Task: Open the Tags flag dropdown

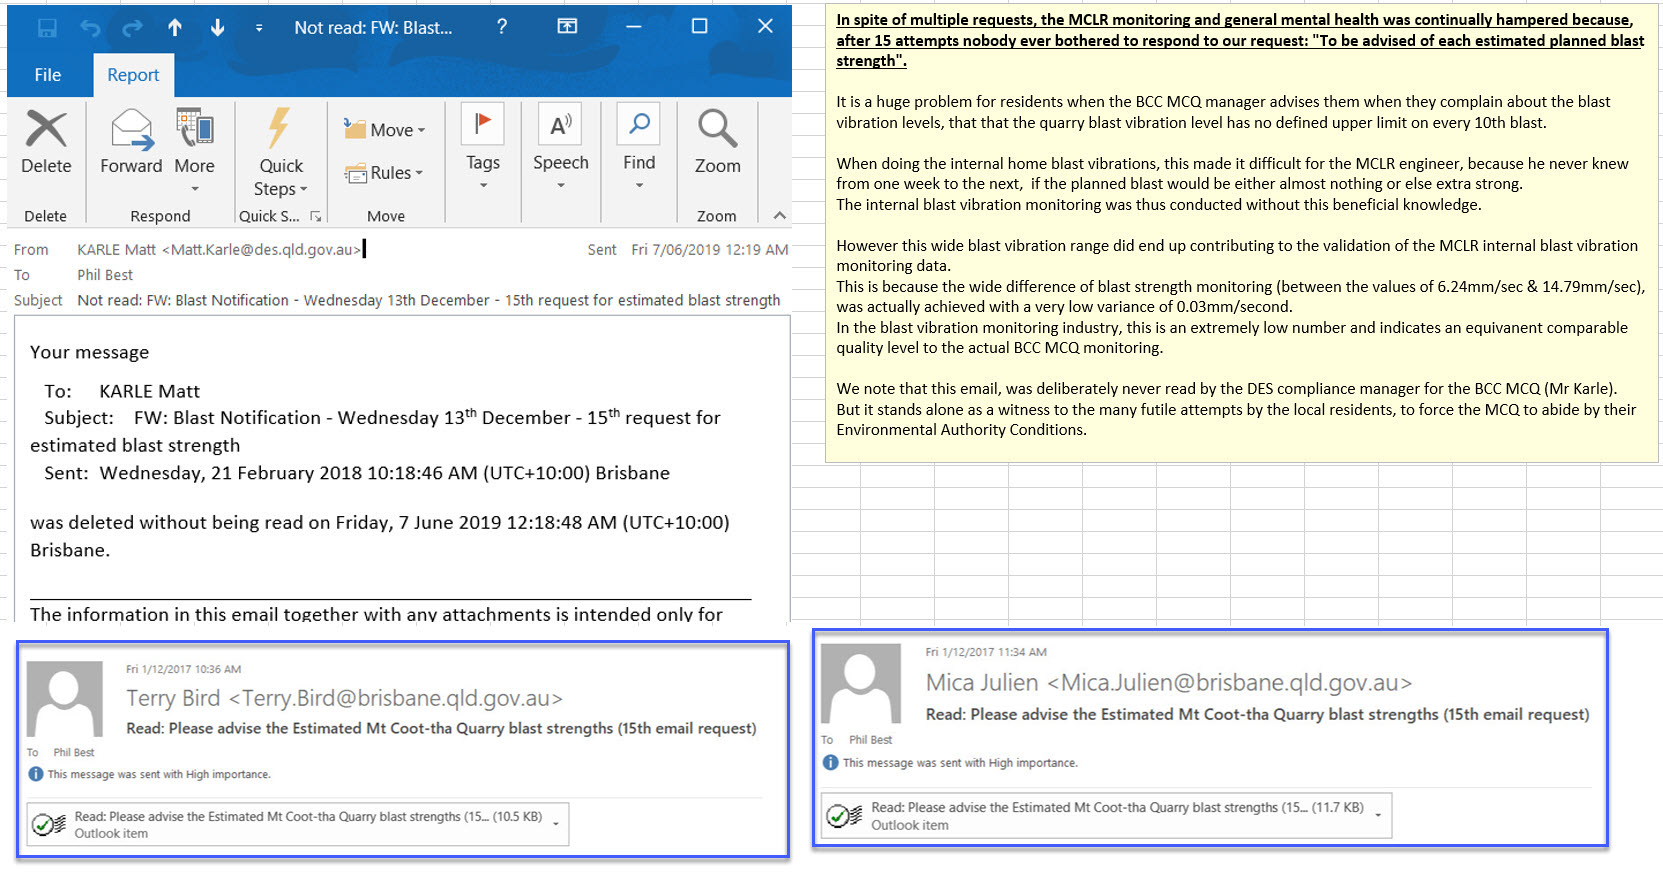Action: tap(482, 145)
